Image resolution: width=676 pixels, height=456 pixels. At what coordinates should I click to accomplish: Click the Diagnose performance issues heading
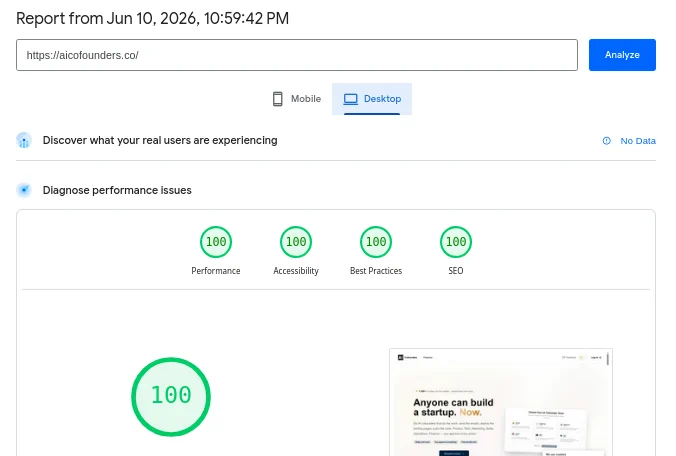(117, 190)
